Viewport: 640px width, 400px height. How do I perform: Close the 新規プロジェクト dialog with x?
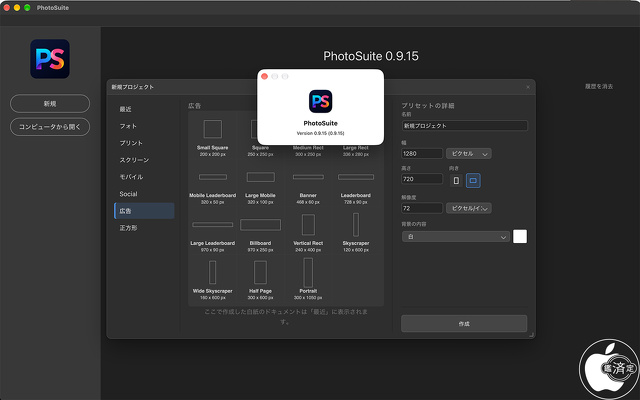point(528,87)
